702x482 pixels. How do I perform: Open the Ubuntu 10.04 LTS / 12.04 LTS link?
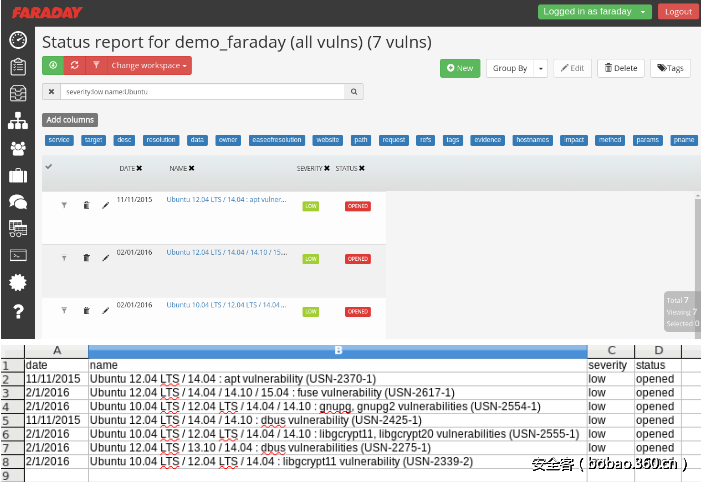coord(226,305)
